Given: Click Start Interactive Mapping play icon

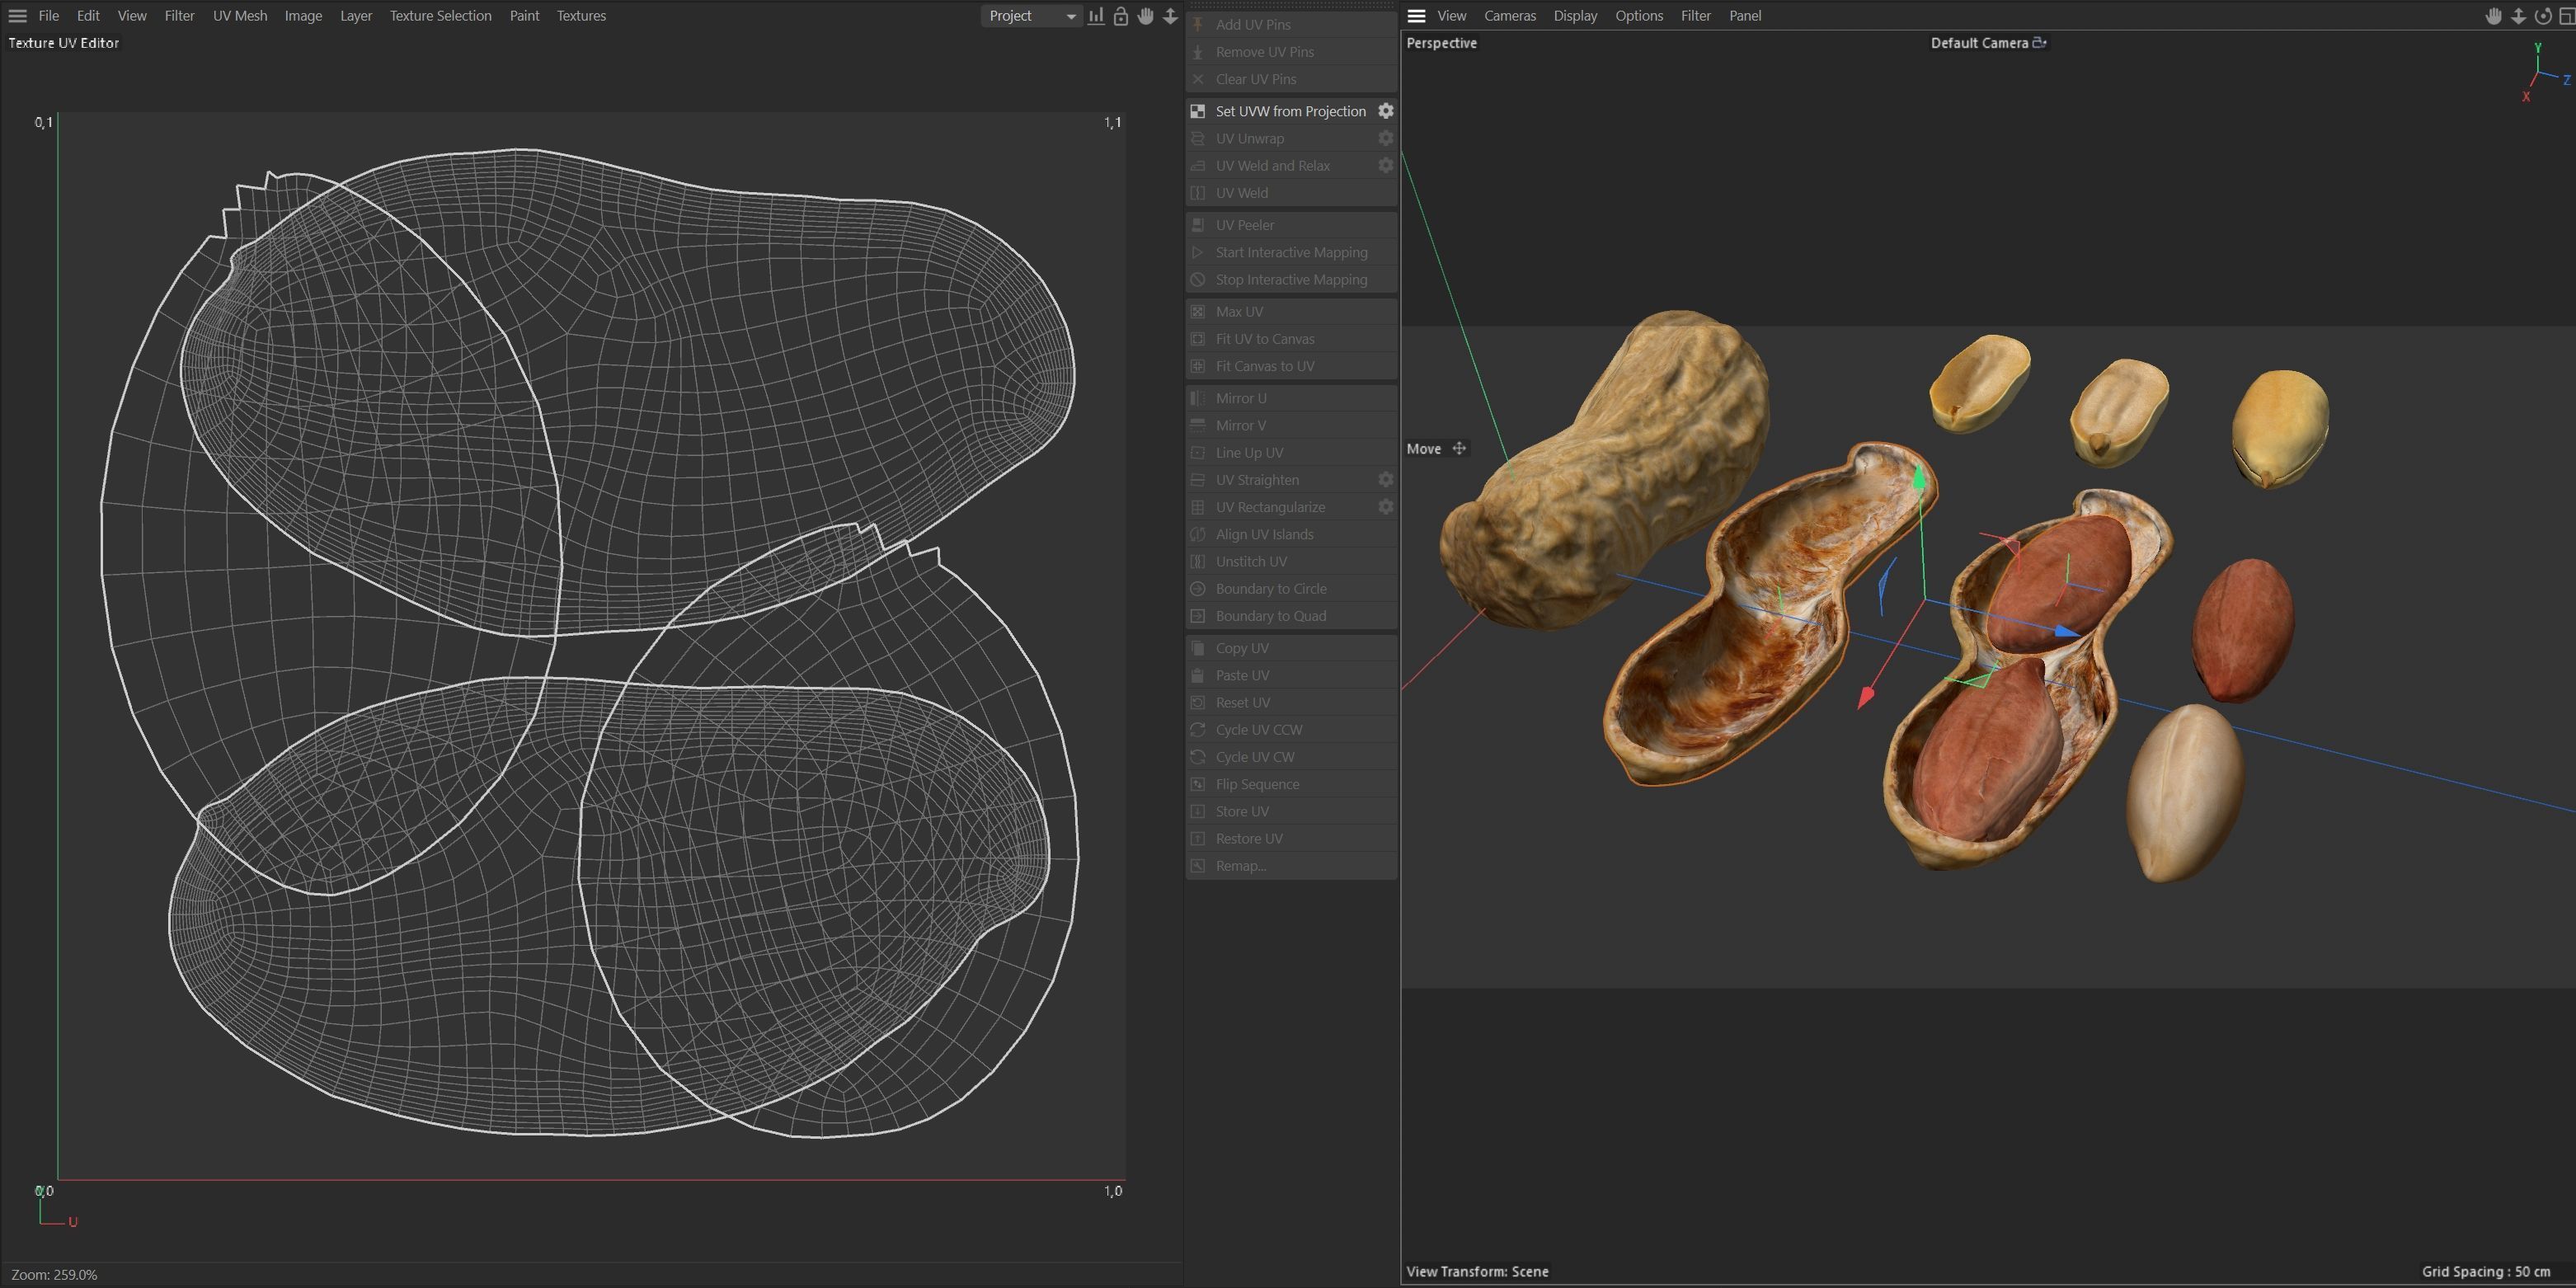Looking at the screenshot, I should point(1198,252).
